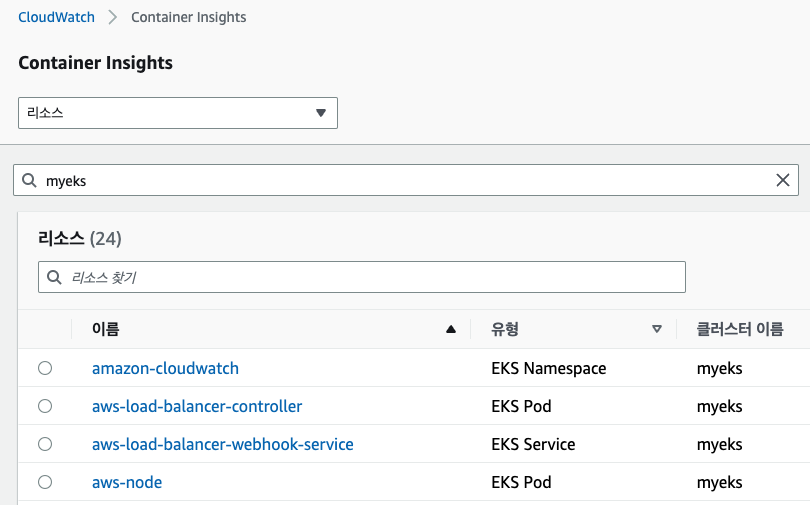Open the CloudWatch breadcrumb link
The image size is (810, 505).
56,17
